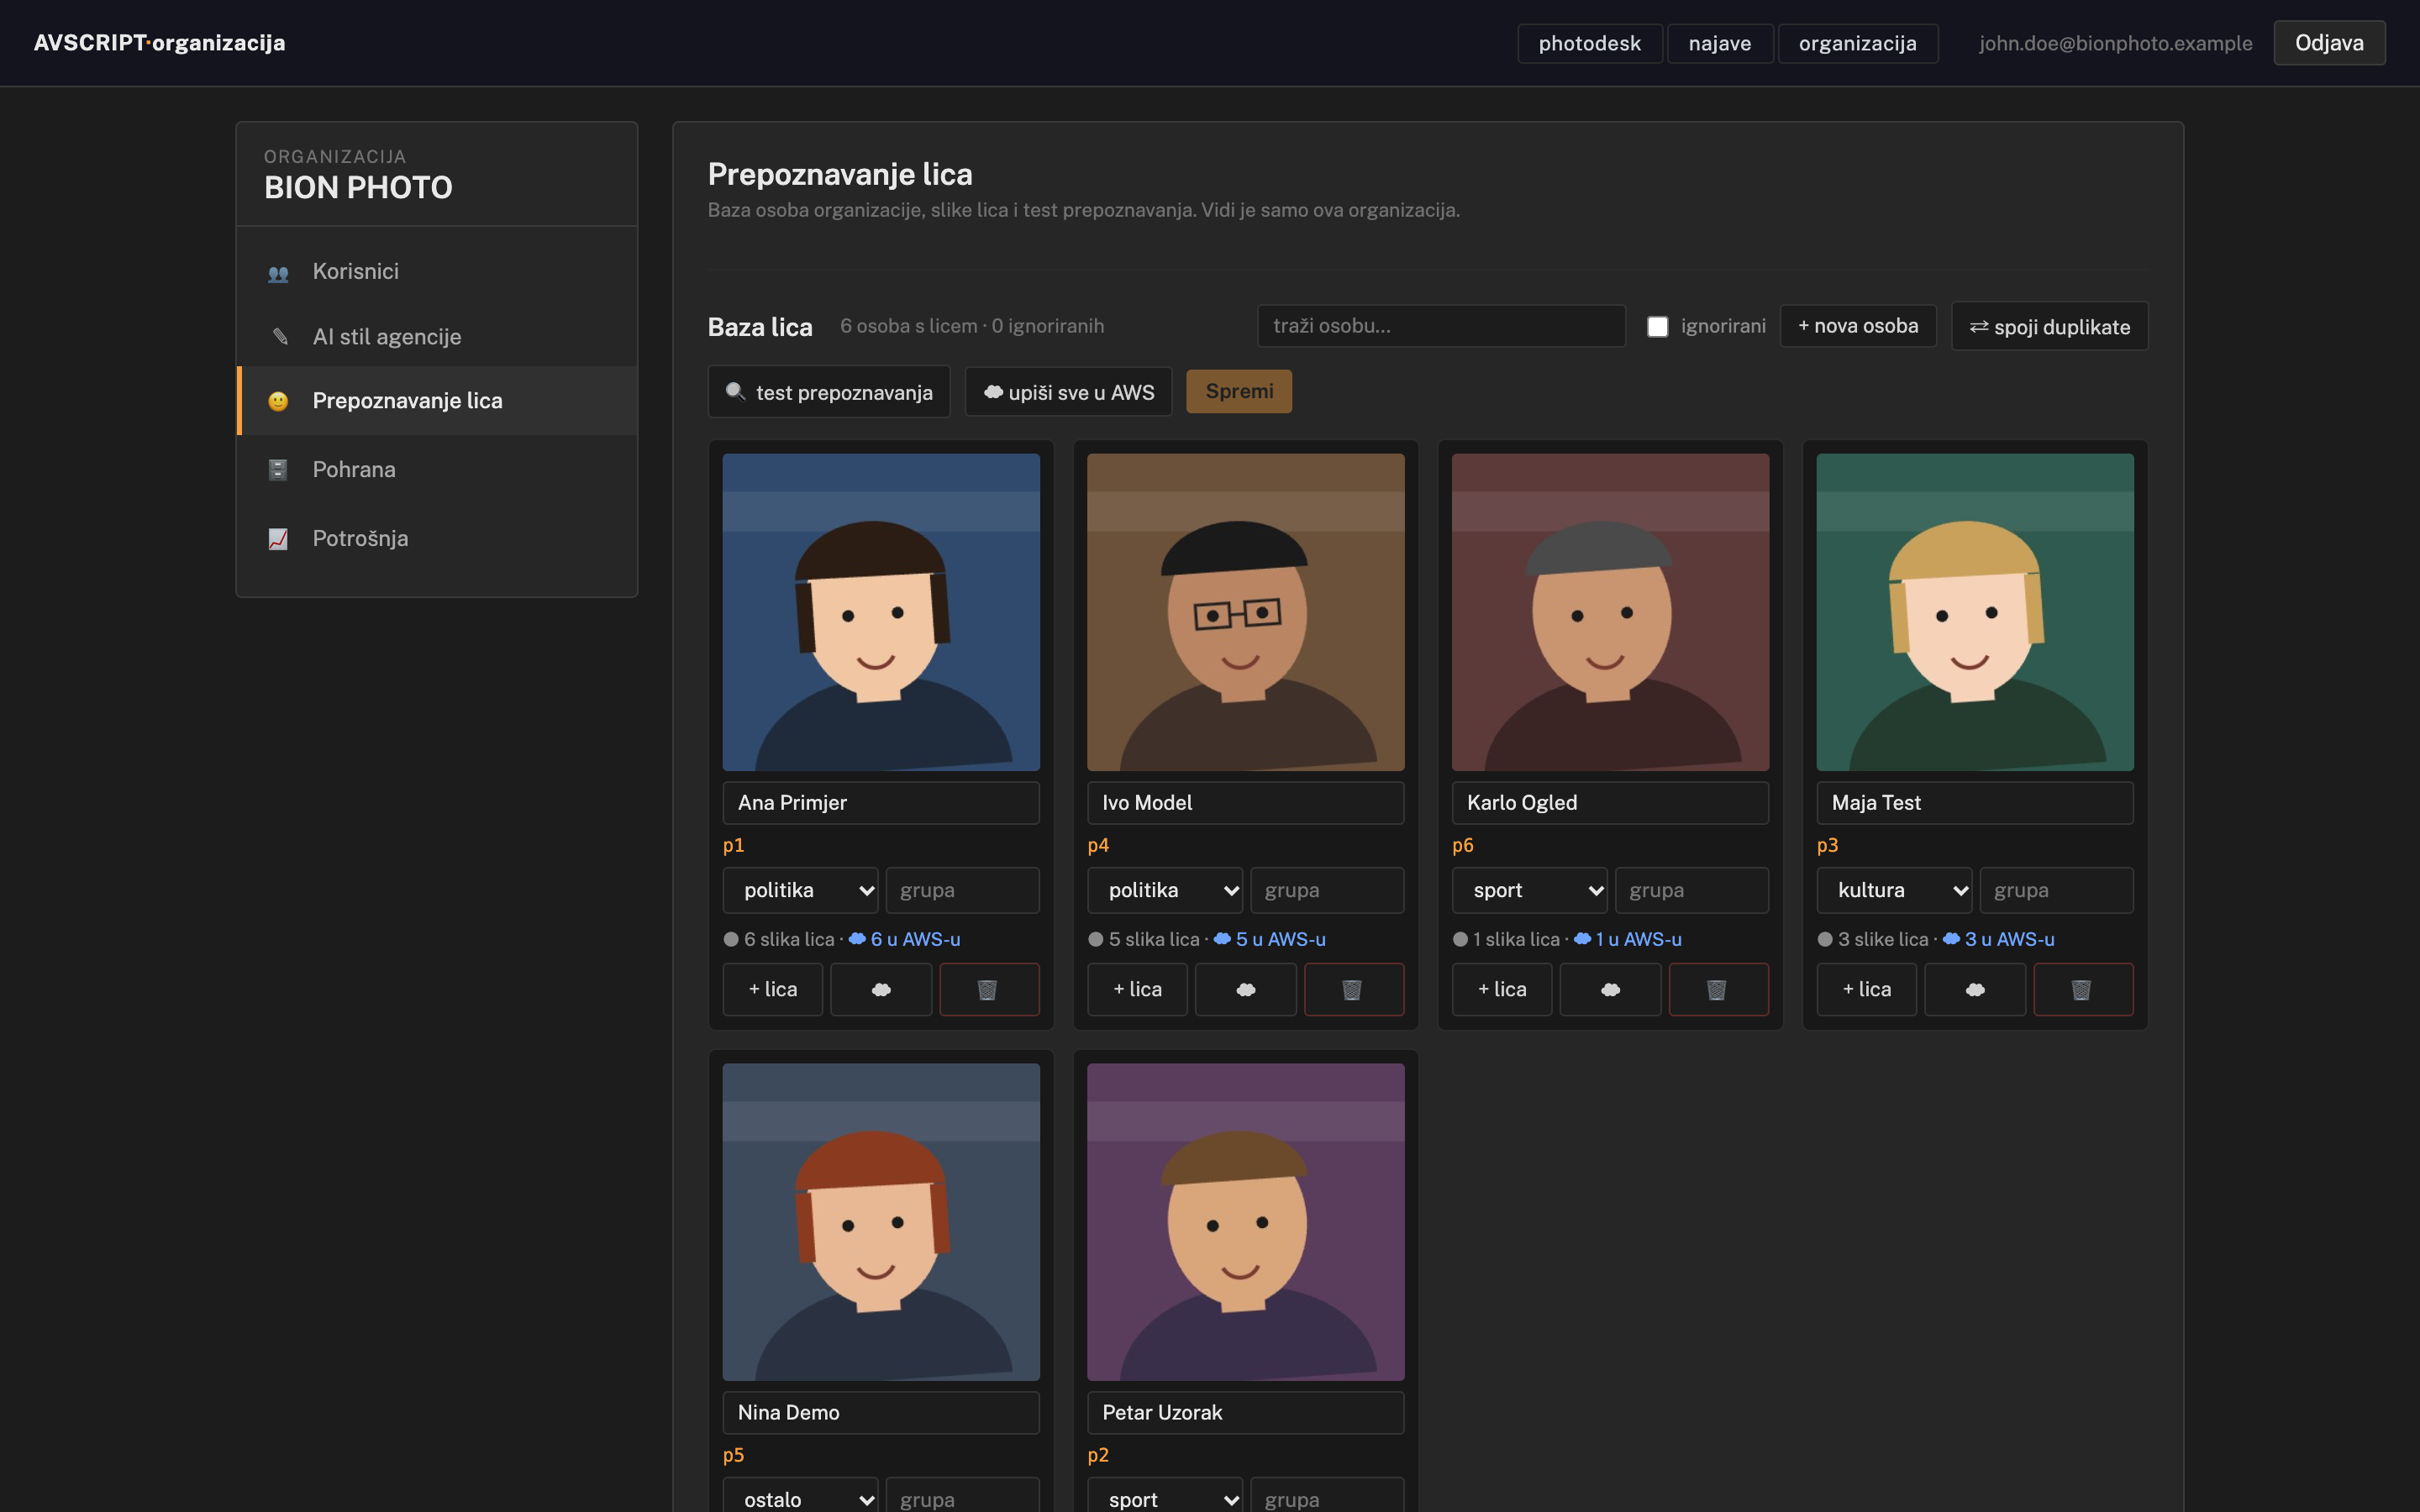Delete Maja Test with trash icon

coord(2083,989)
